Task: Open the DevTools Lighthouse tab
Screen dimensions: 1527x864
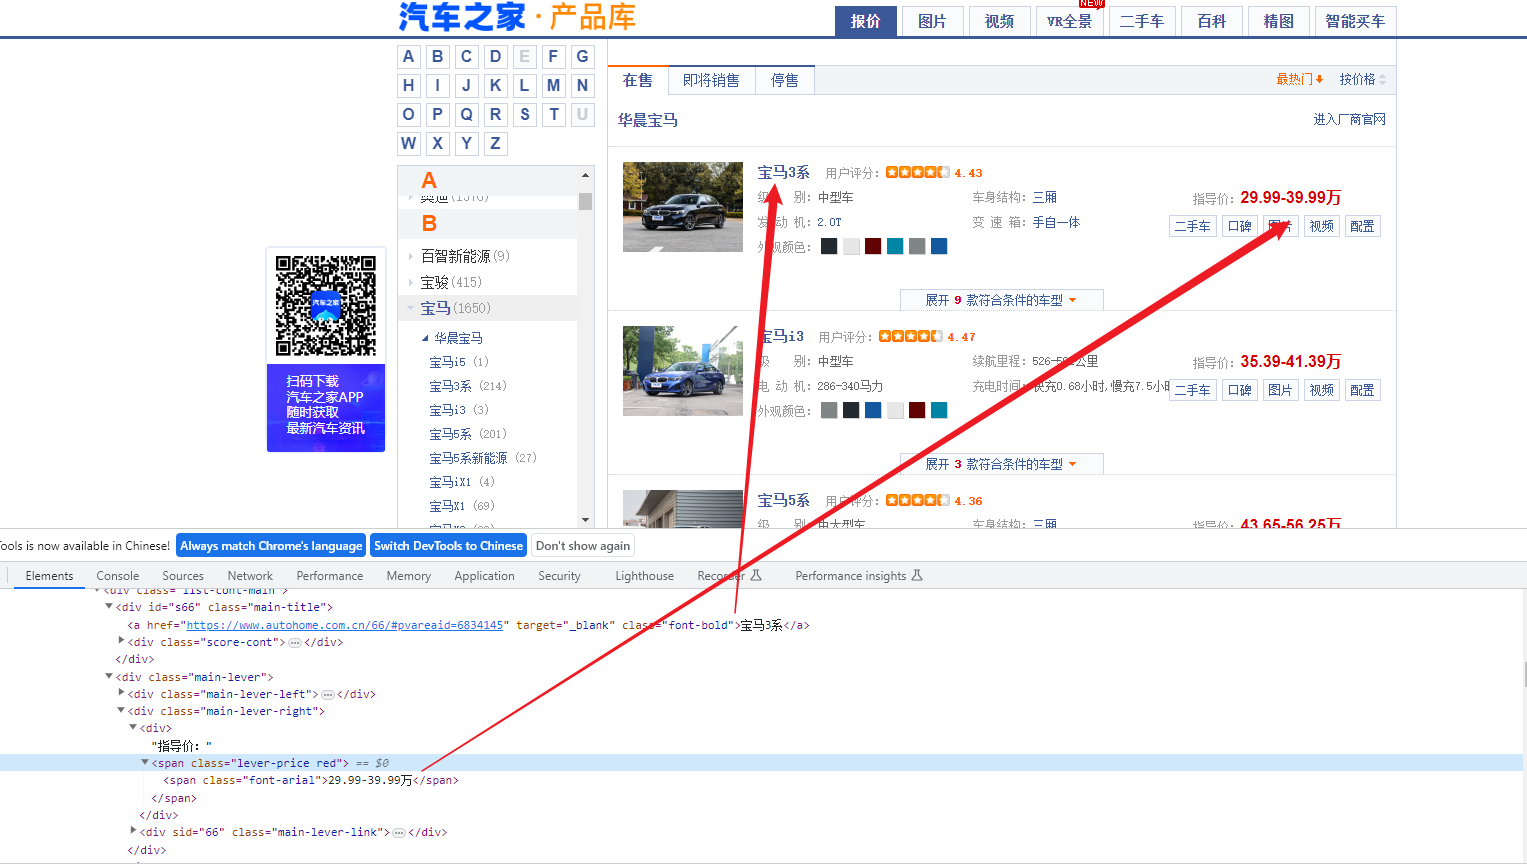Action: point(645,576)
